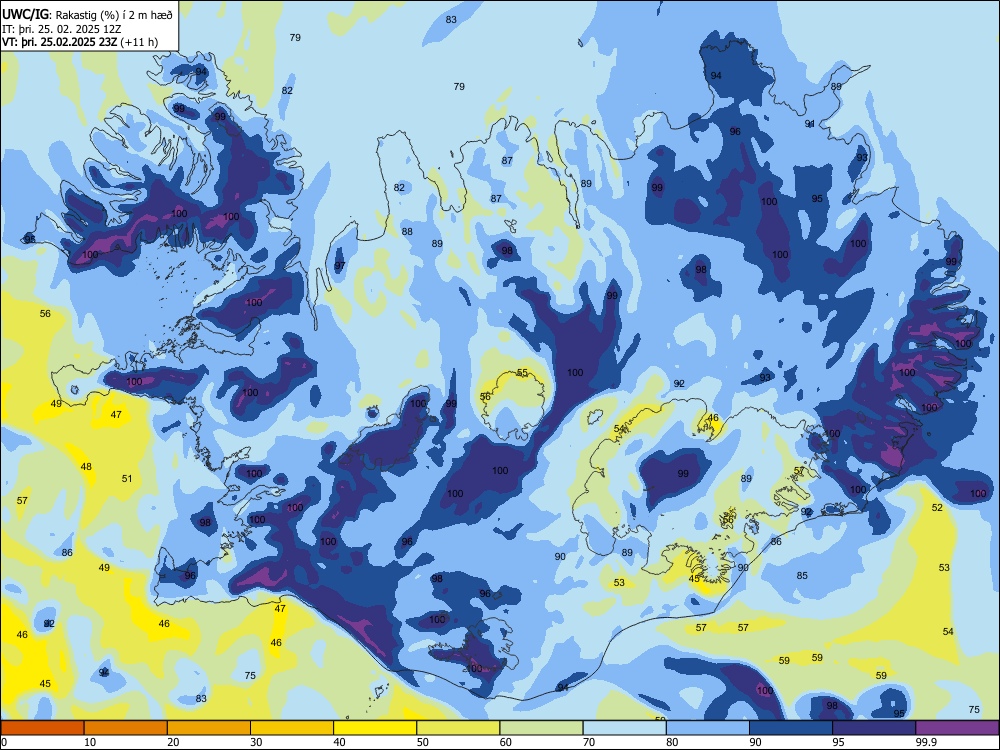Select the light orange 20–30 legend swatch
1000x750 pixels.
pyautogui.click(x=209, y=728)
